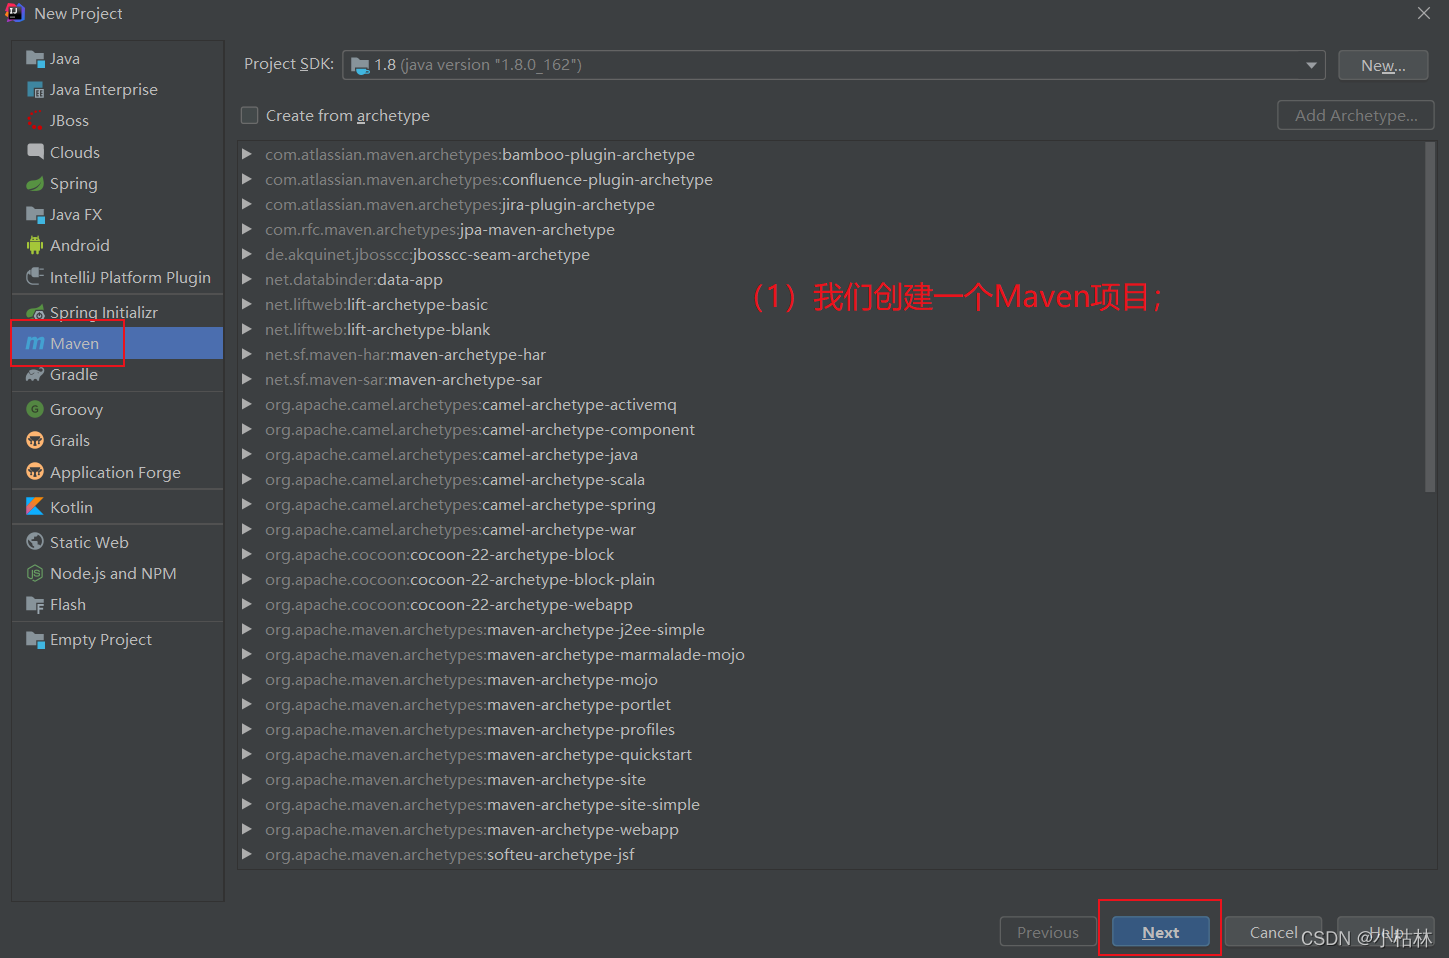1449x958 pixels.
Task: Click the Groovy 'G' icon
Action: pos(35,409)
